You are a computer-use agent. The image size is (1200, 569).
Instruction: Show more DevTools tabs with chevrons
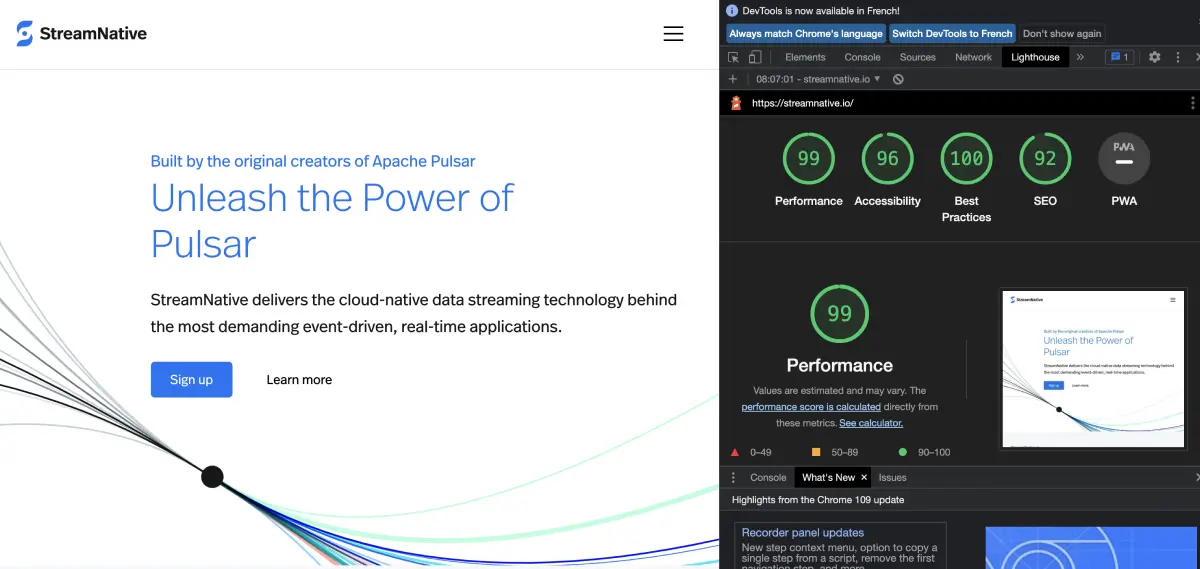(1080, 57)
